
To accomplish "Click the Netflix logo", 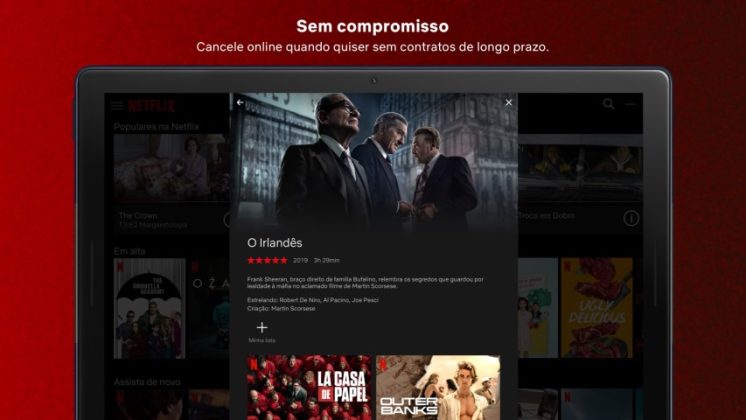I will tap(152, 106).
